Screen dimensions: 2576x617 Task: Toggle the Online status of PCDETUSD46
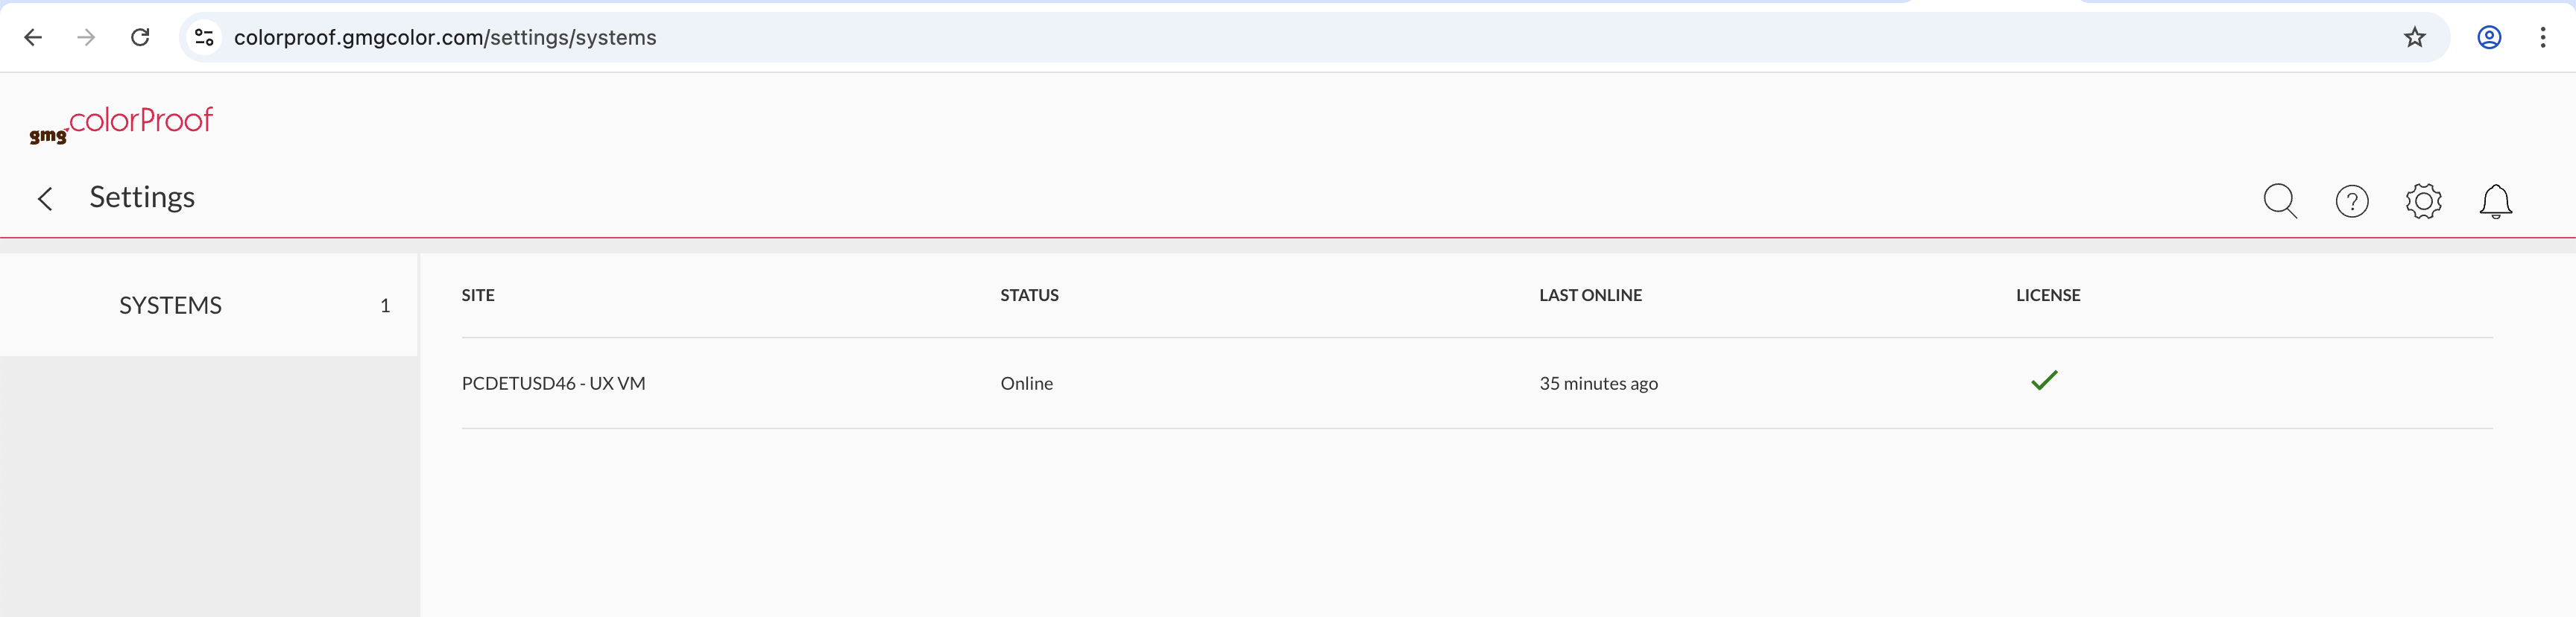[x=1026, y=383]
